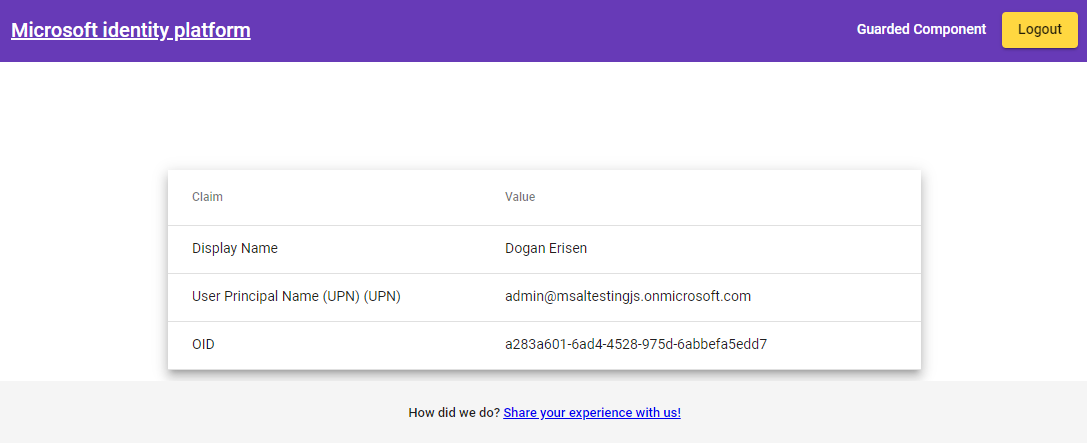This screenshot has width=1087, height=443.
Task: Select the OID value a283a601-6ad4-4528-975d-6abbefa5edd7
Action: [x=636, y=344]
